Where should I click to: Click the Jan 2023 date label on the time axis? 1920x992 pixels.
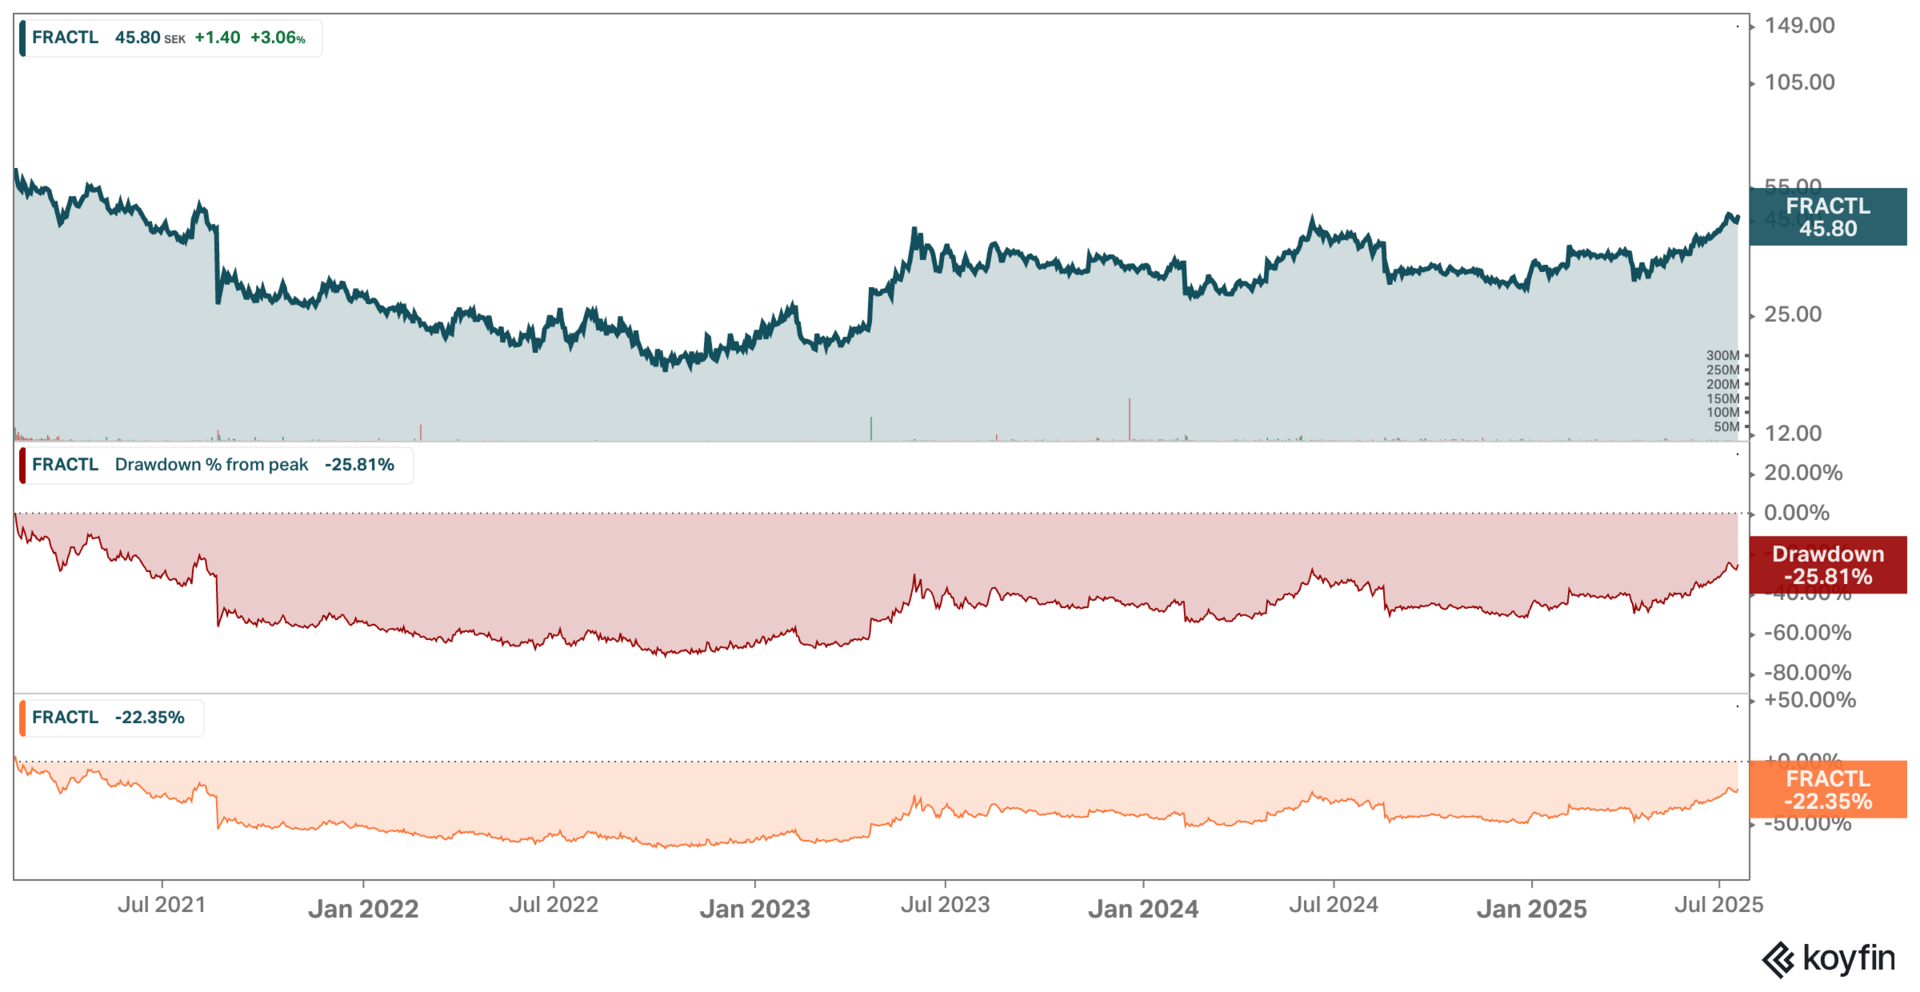pyautogui.click(x=755, y=909)
